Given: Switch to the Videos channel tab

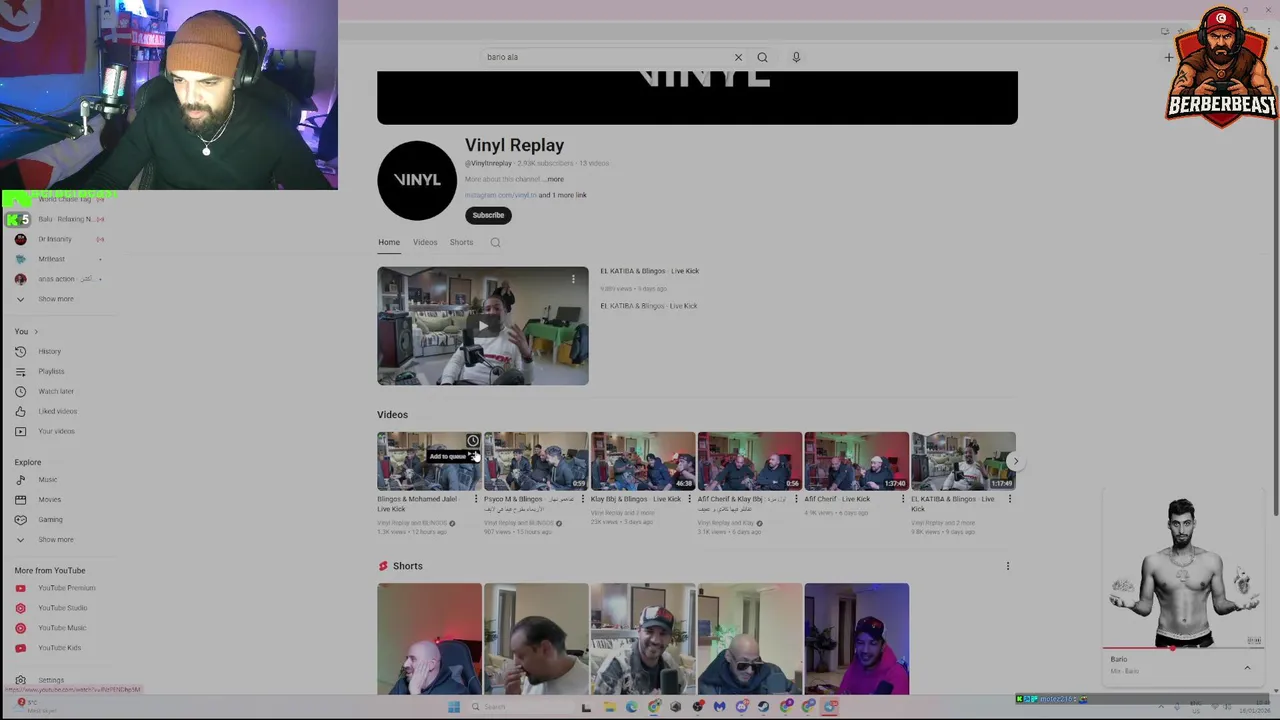Looking at the screenshot, I should pyautogui.click(x=425, y=242).
